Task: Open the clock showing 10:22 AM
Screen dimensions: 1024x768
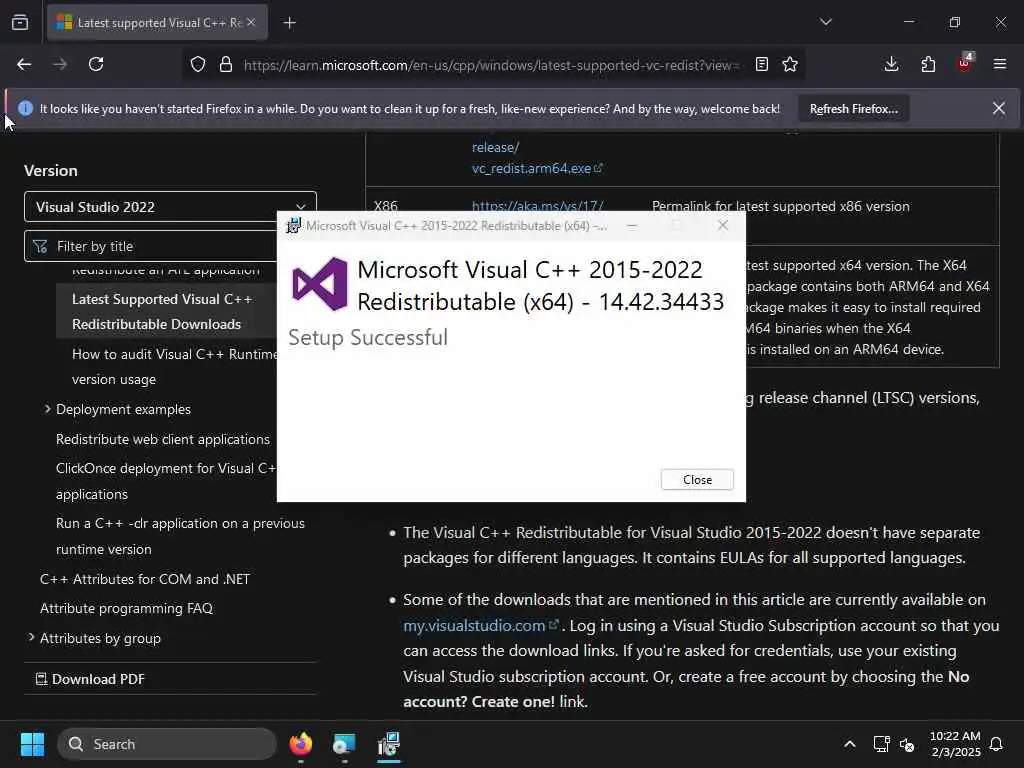Action: [x=955, y=744]
